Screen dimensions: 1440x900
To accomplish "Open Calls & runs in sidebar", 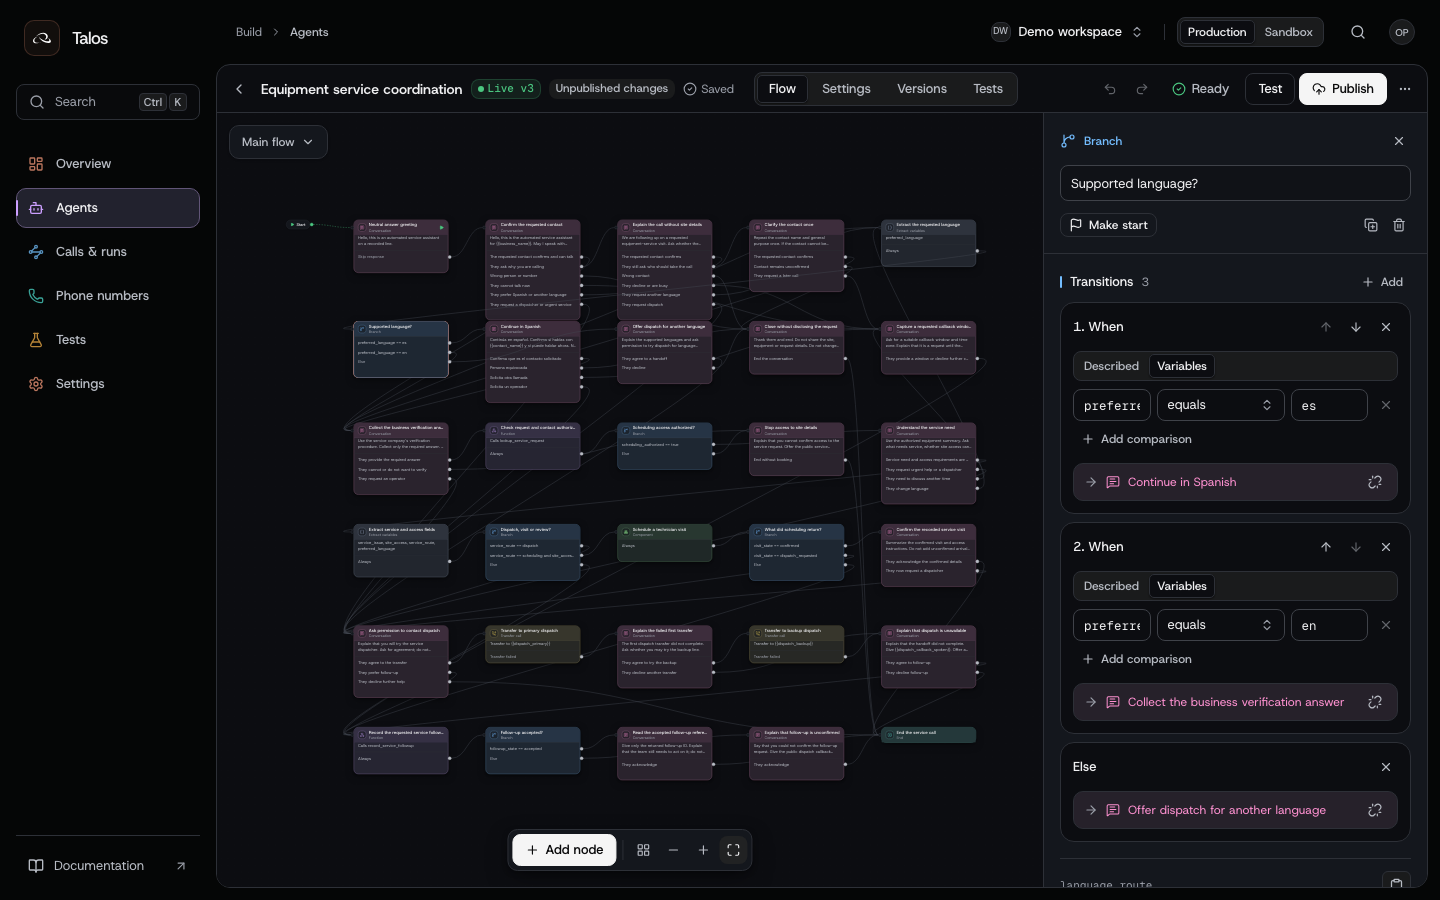I will click(108, 252).
